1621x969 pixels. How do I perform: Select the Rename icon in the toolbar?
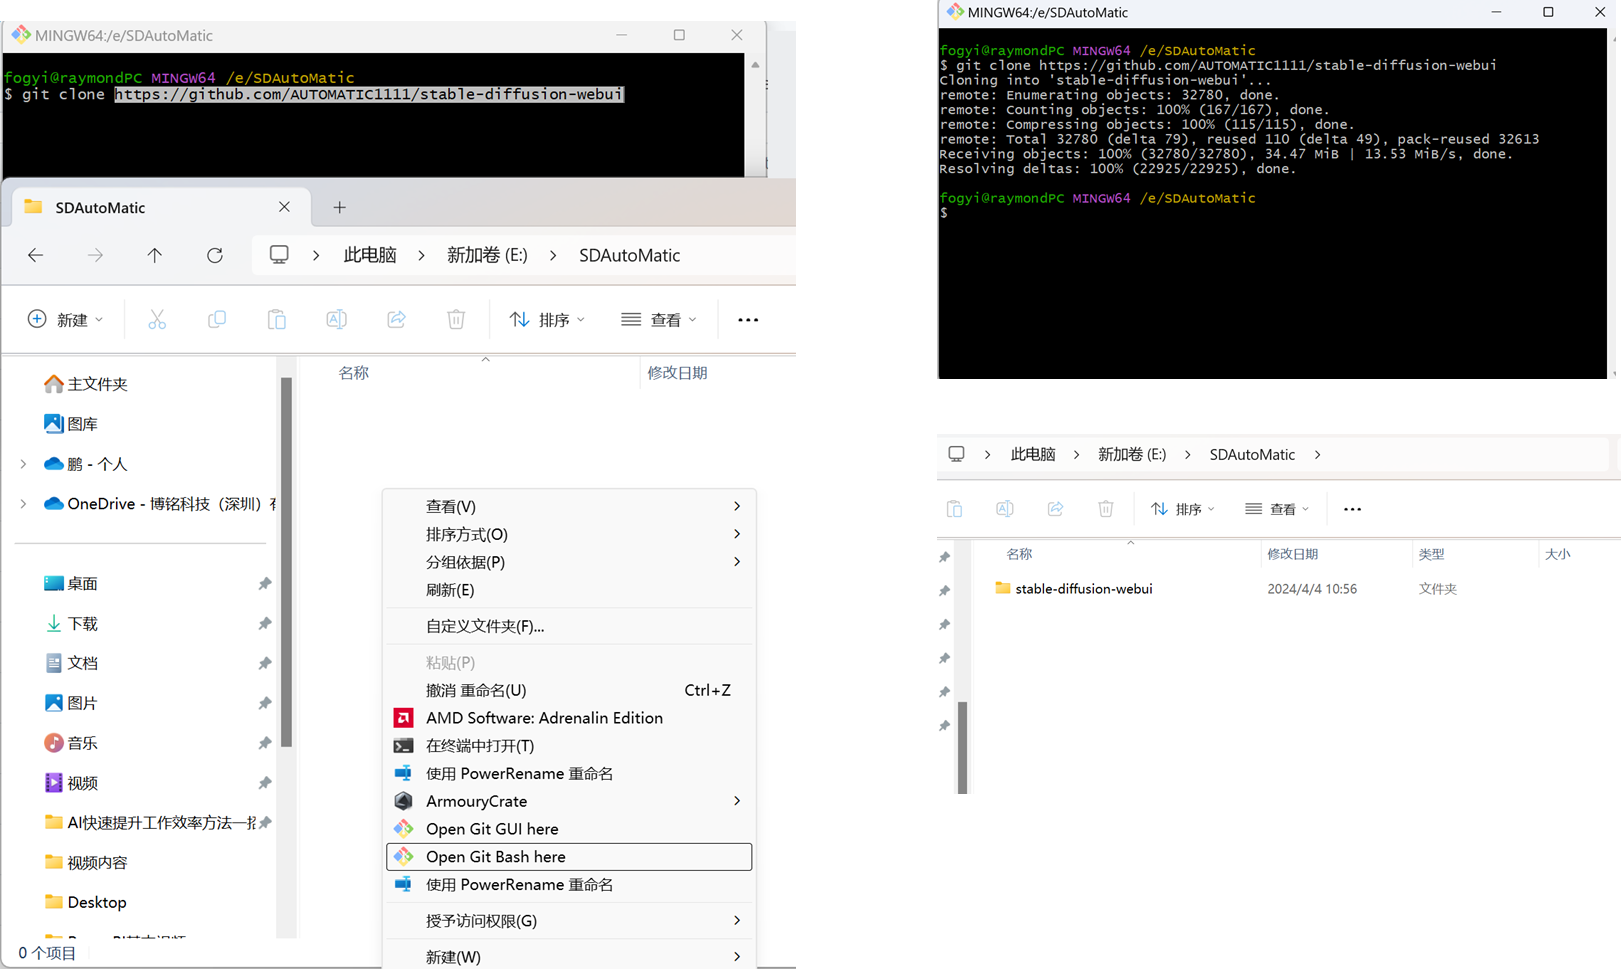(x=336, y=319)
